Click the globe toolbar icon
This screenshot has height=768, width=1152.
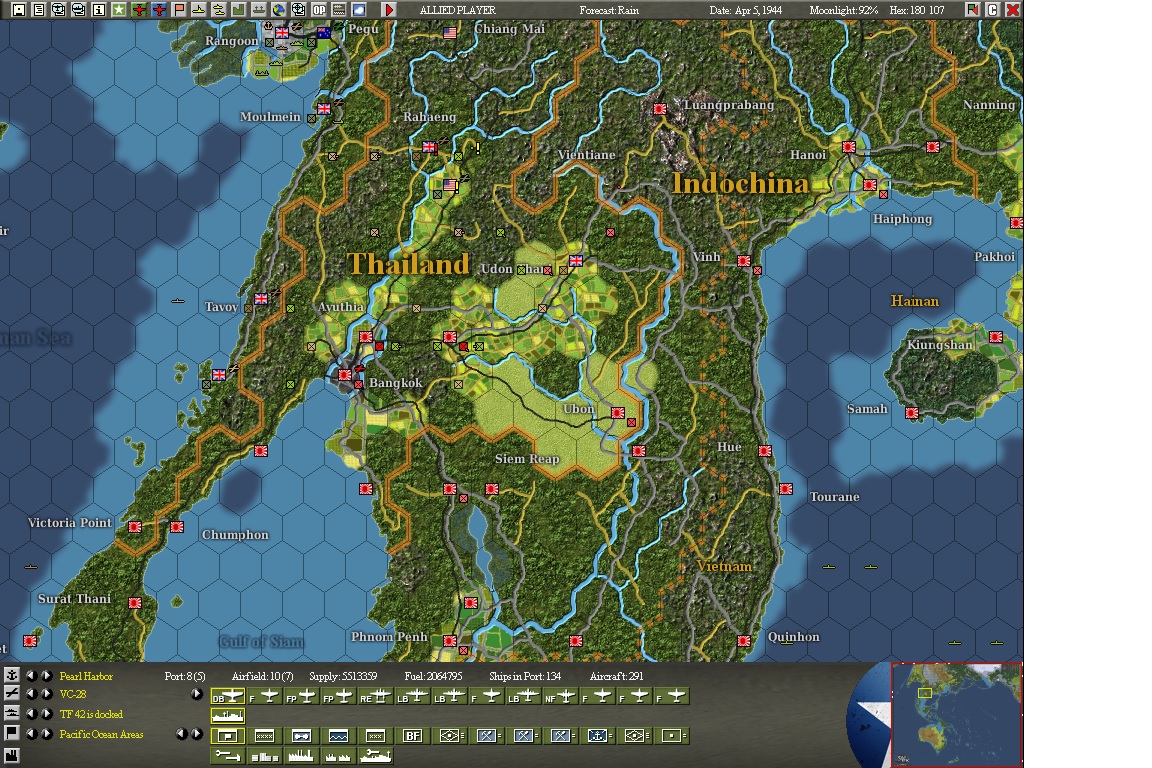279,10
